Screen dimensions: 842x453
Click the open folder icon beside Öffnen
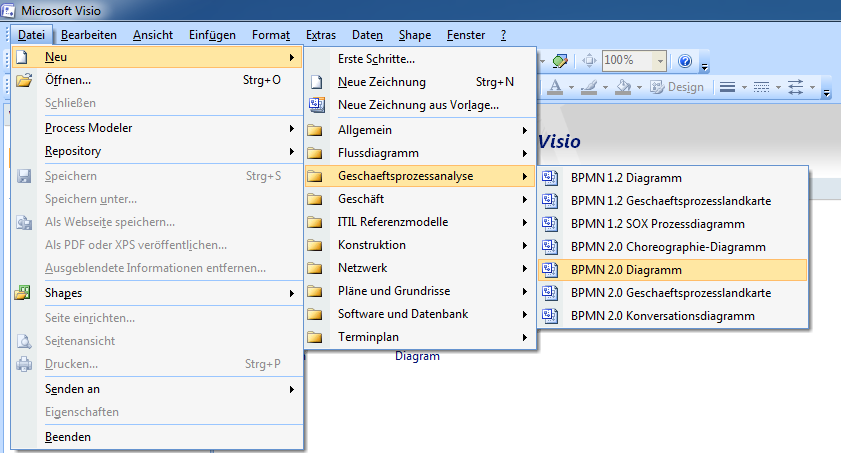(x=24, y=81)
